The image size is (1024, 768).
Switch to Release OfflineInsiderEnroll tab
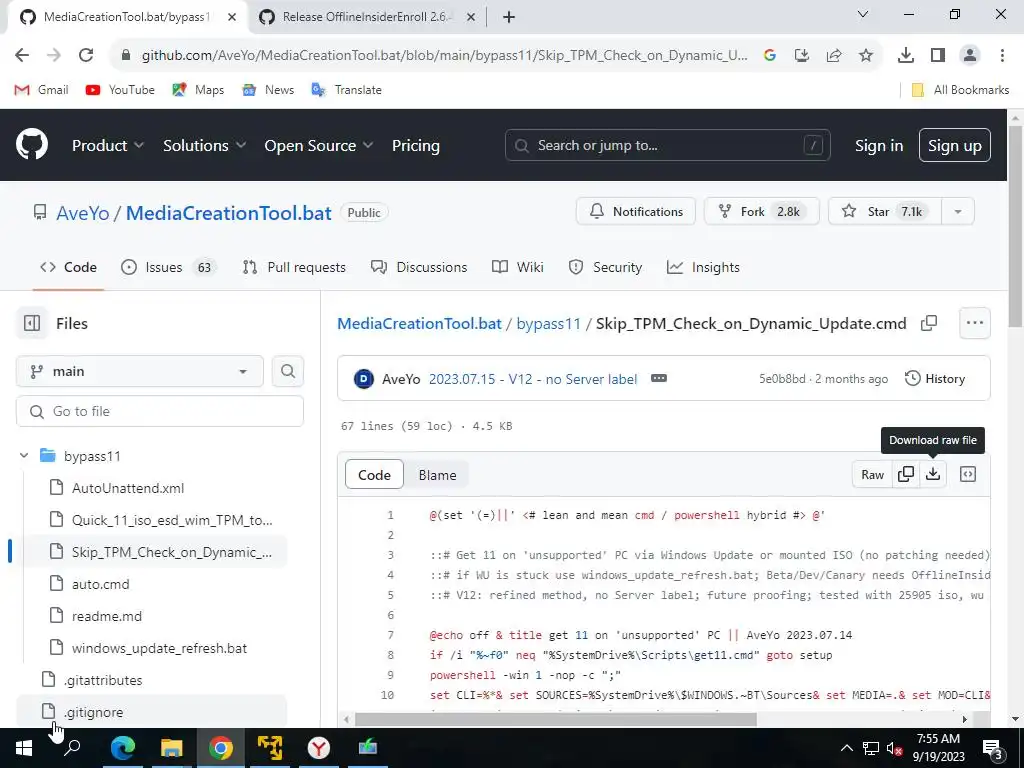pyautogui.click(x=366, y=17)
